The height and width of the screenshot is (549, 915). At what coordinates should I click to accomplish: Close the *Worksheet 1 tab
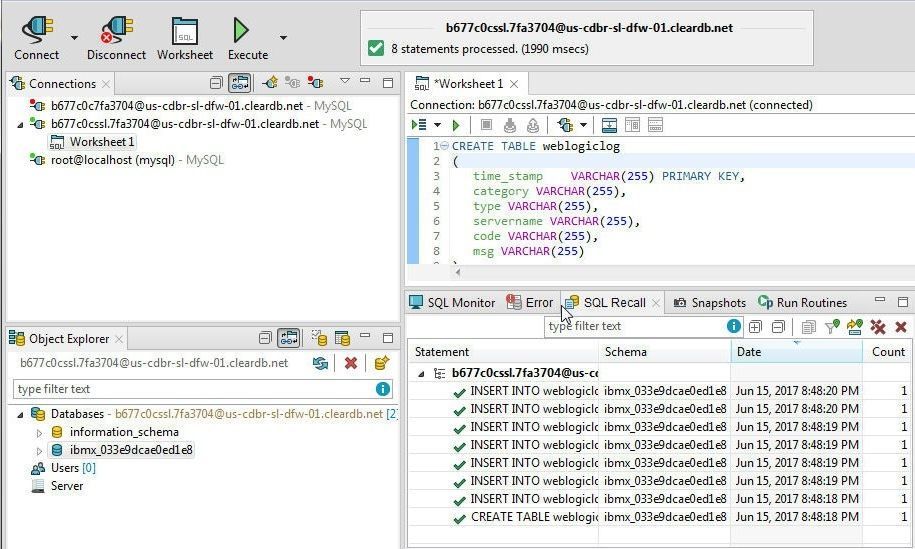[514, 84]
